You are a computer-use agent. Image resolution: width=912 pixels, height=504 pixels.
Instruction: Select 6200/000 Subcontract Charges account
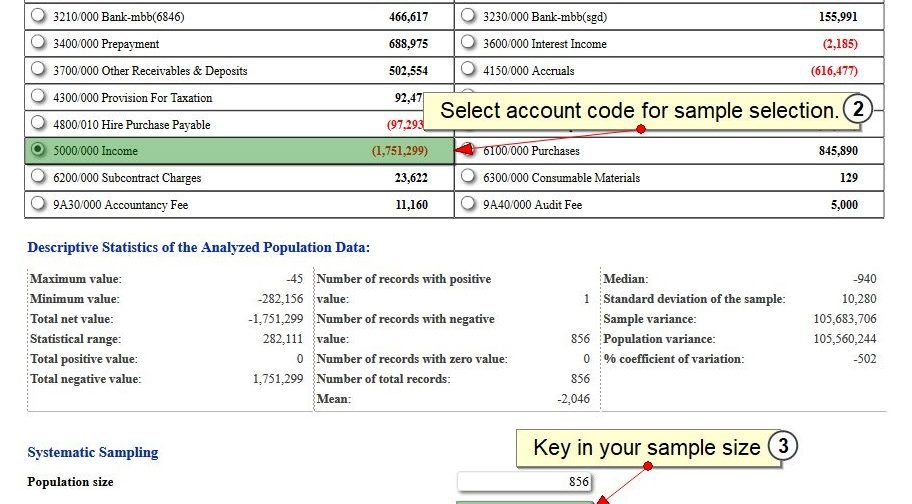(x=38, y=176)
